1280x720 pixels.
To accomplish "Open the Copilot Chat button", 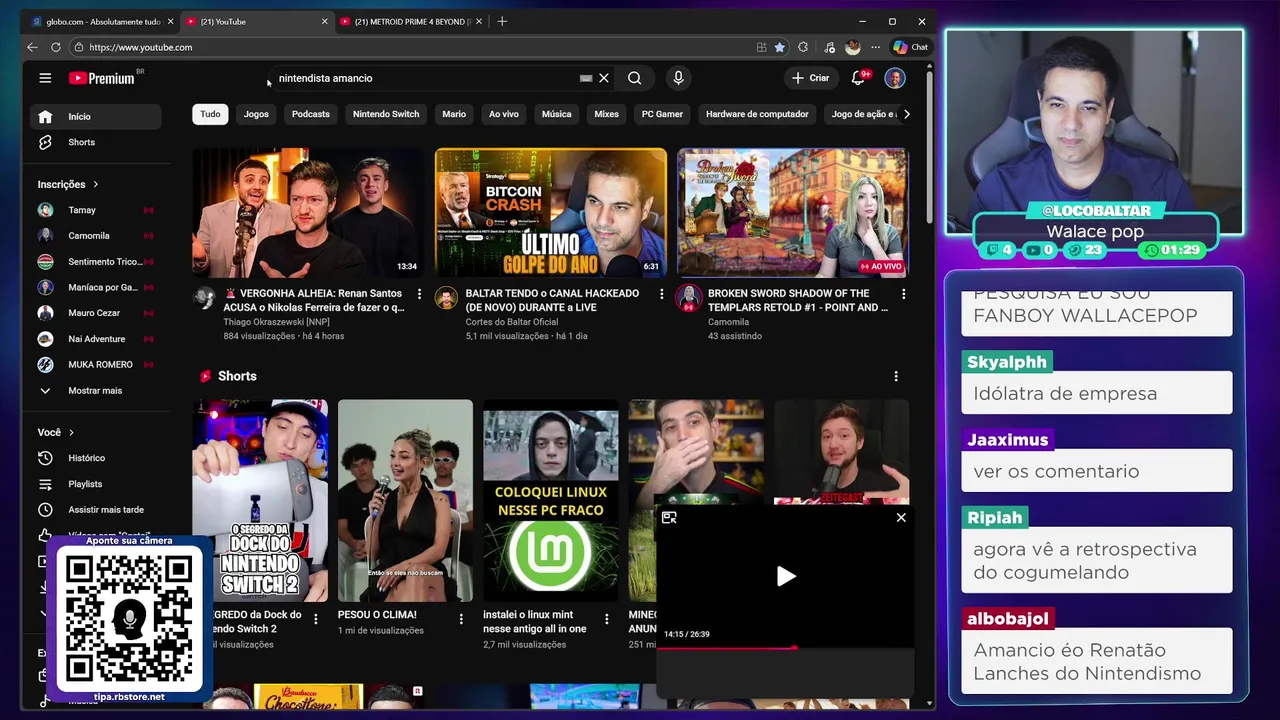I will pos(911,47).
